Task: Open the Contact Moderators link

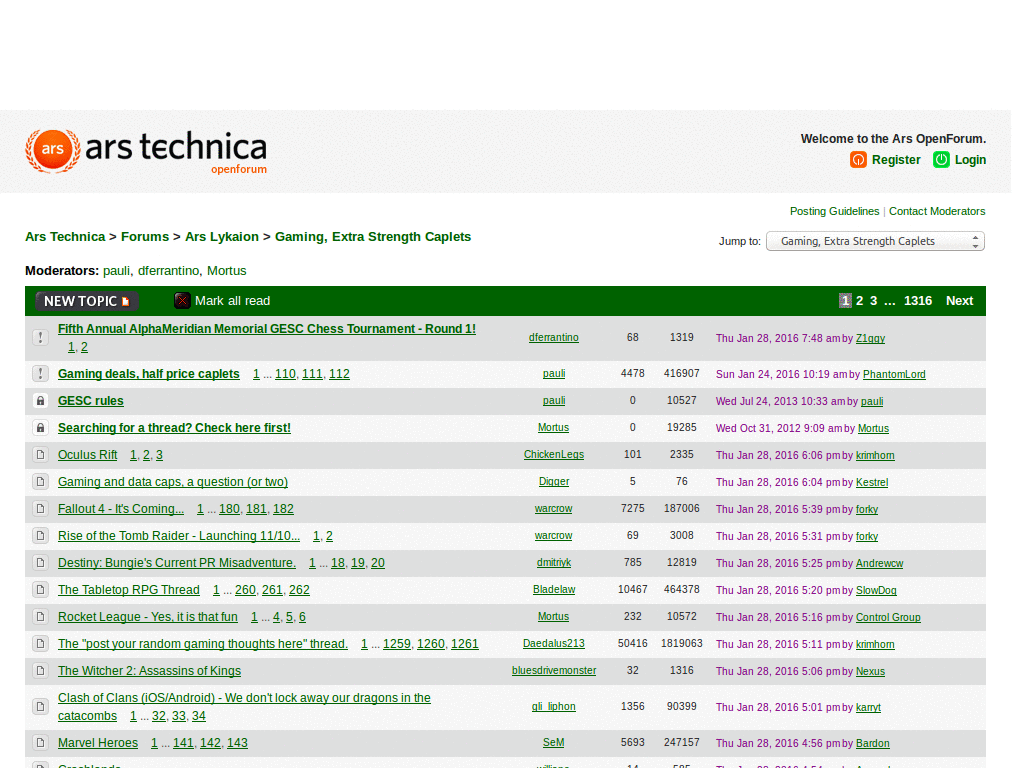Action: [937, 211]
